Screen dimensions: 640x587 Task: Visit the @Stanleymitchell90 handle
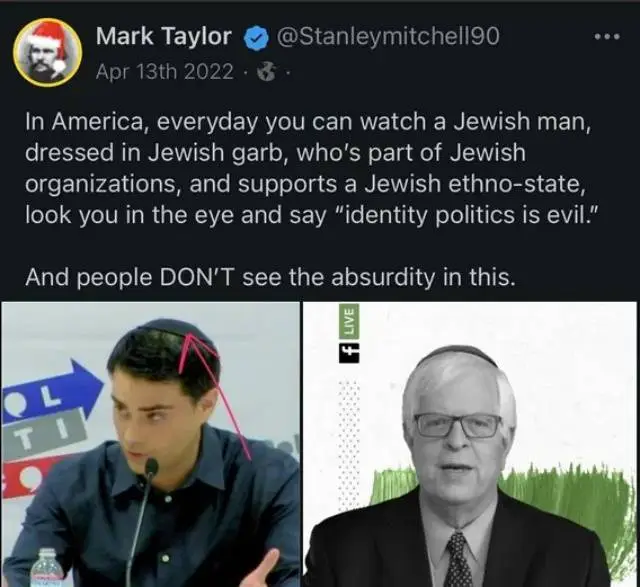(x=388, y=36)
